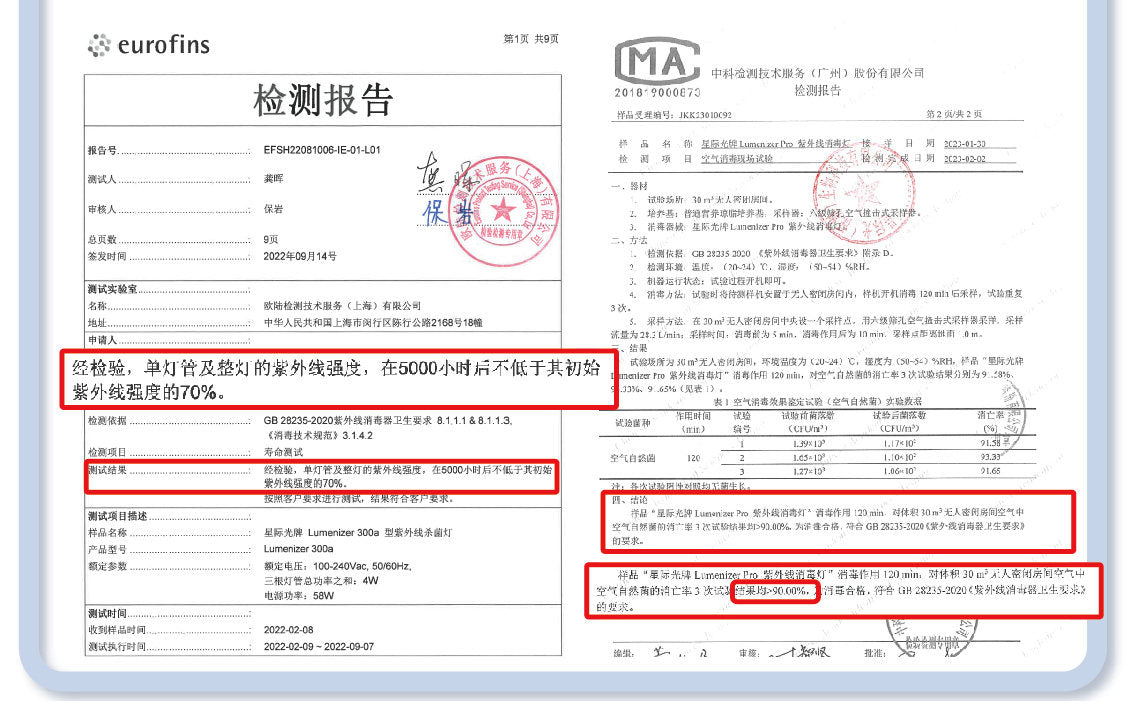Click the 审核人 label

pyautogui.click(x=102, y=210)
